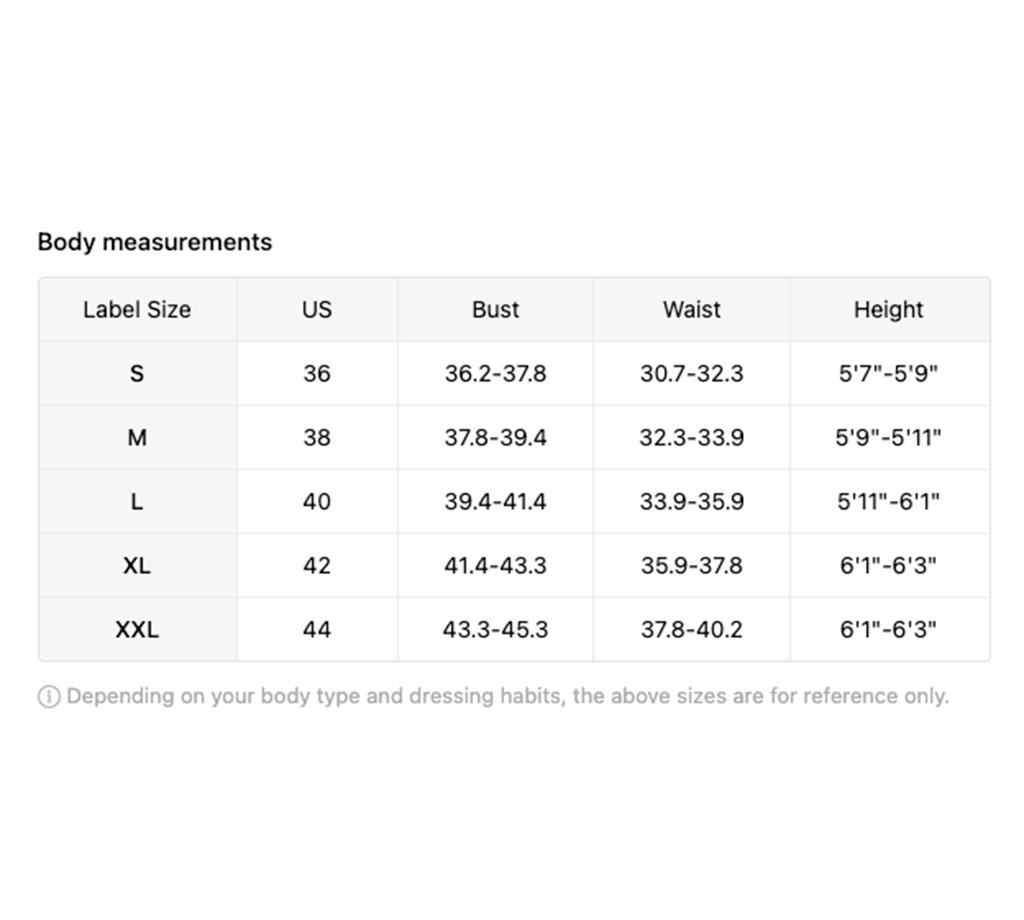Select bust value 43.3-45.3
1024x920 pixels.
[495, 630]
